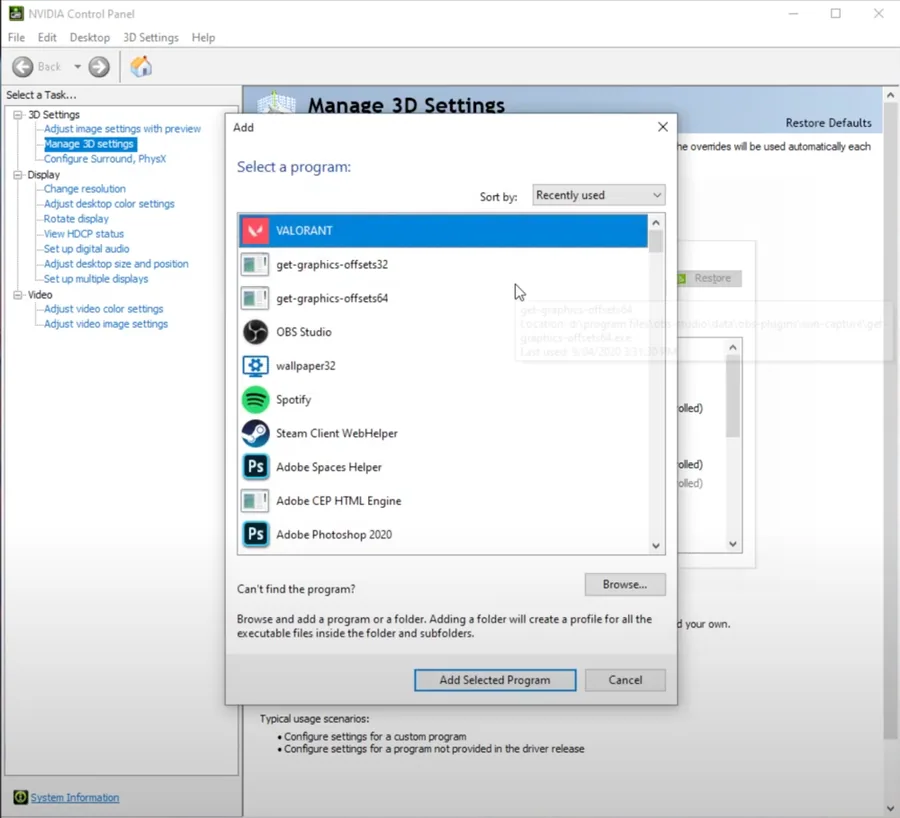Click the Browse... button
The width and height of the screenshot is (900, 818).
coord(625,584)
